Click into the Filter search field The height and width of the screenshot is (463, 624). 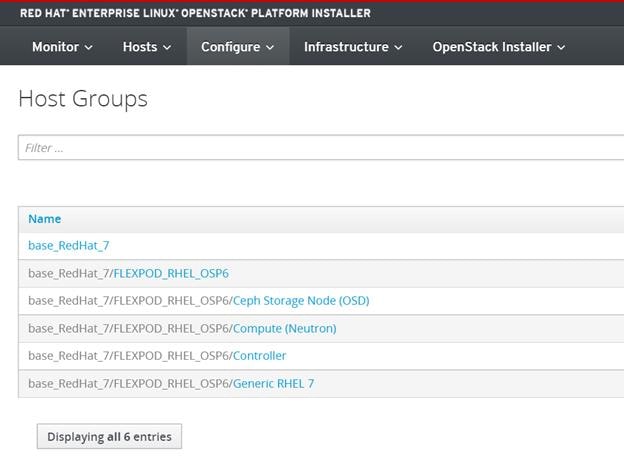tap(321, 148)
